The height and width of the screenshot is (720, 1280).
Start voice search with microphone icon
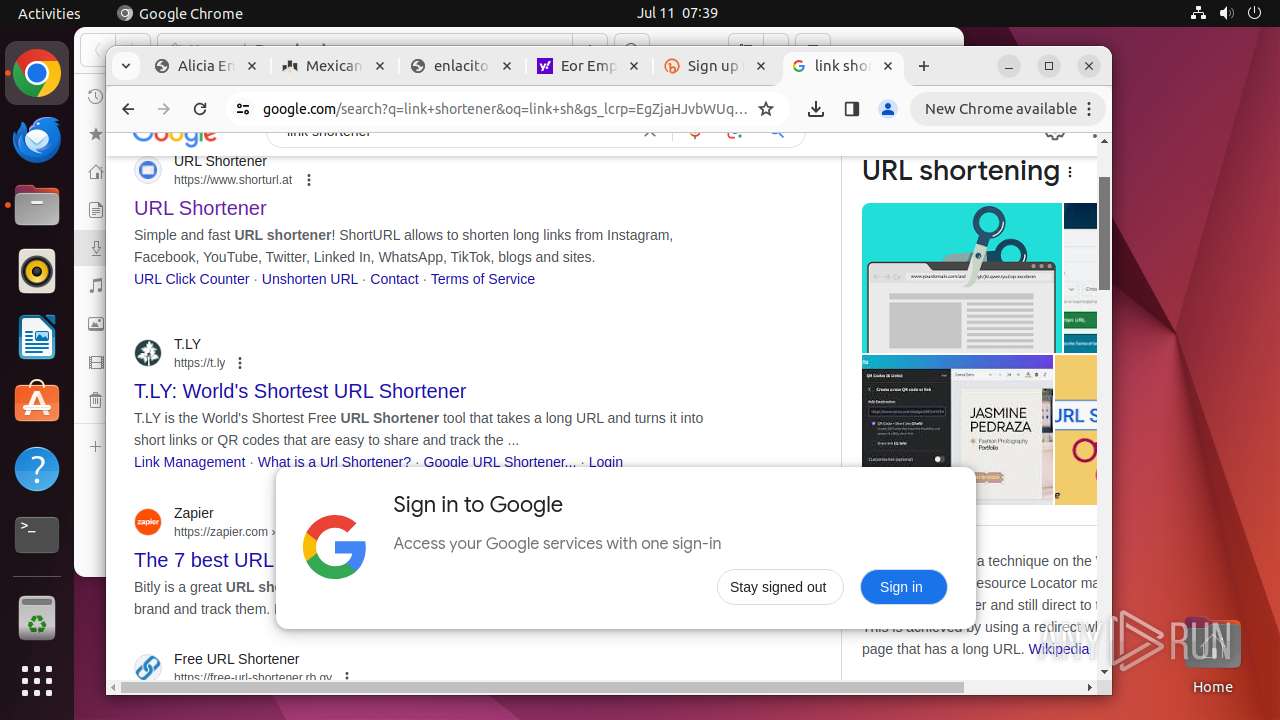[x=695, y=133]
